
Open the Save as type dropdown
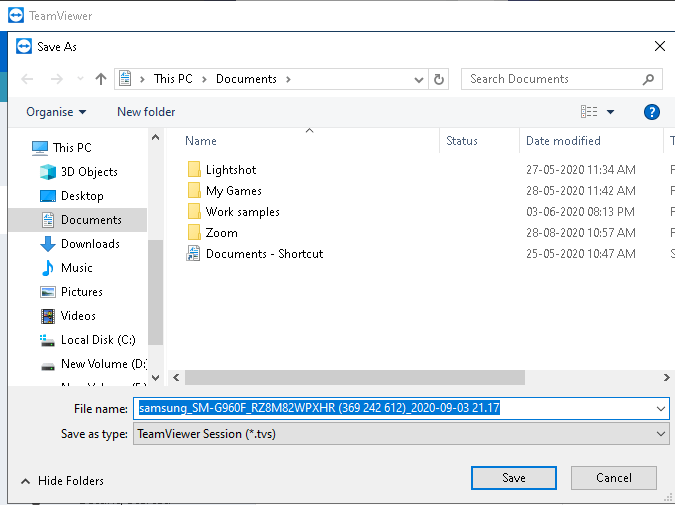click(x=401, y=434)
